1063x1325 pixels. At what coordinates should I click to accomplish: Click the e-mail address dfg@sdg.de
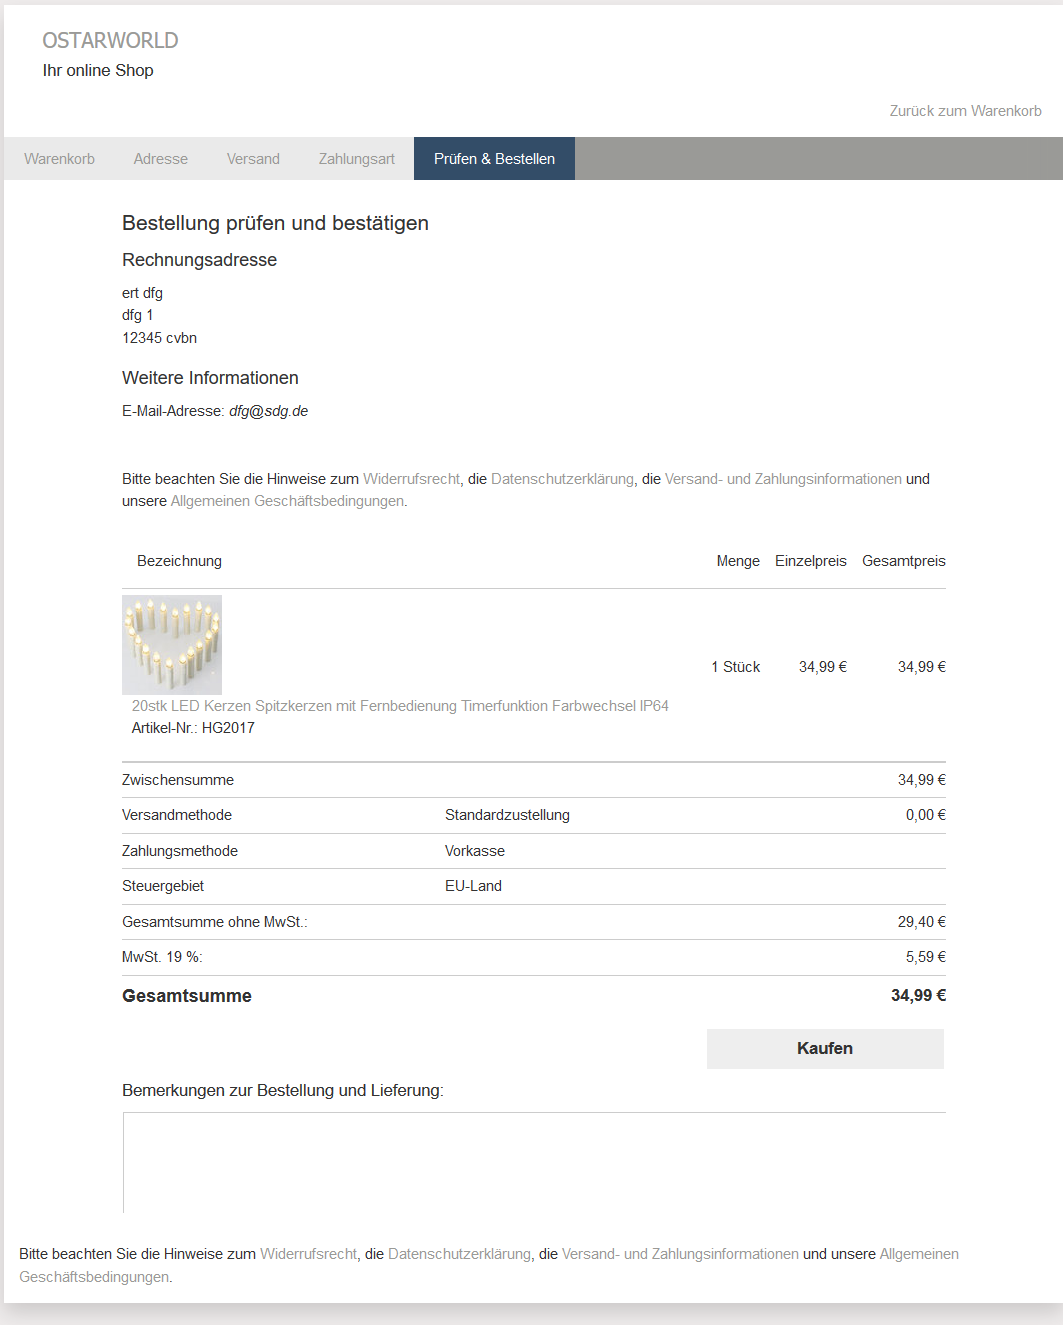point(268,411)
